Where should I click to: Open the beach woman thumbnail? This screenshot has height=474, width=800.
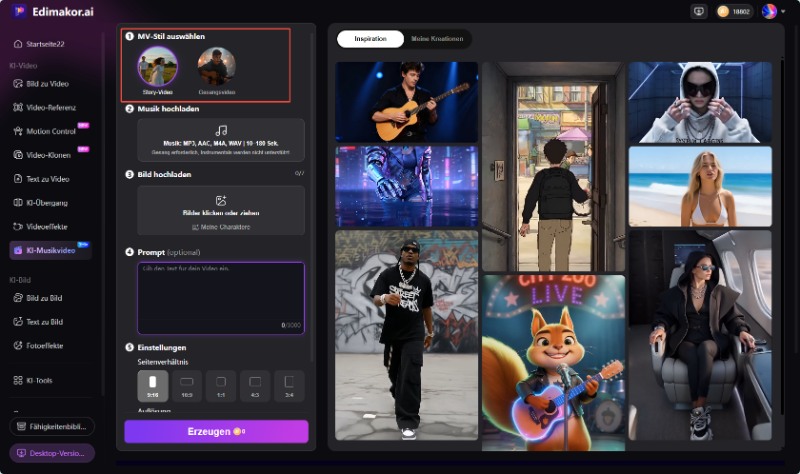pyautogui.click(x=700, y=187)
